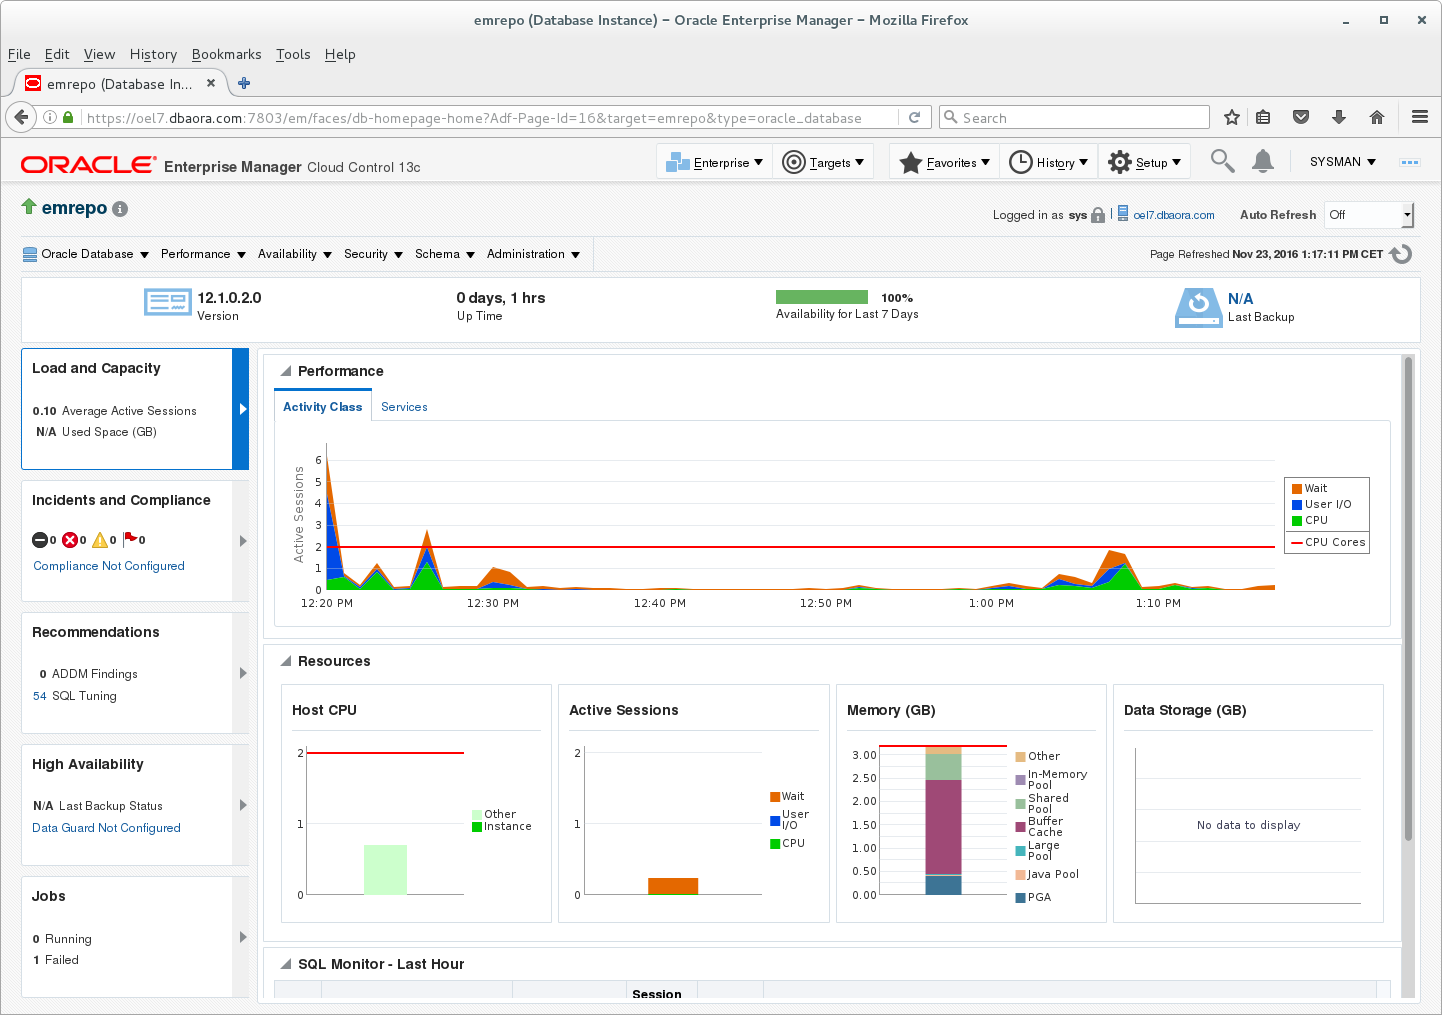Open the History dropdown in Enterprise Manager
This screenshot has height=1015, width=1442.
pos(1049,162)
